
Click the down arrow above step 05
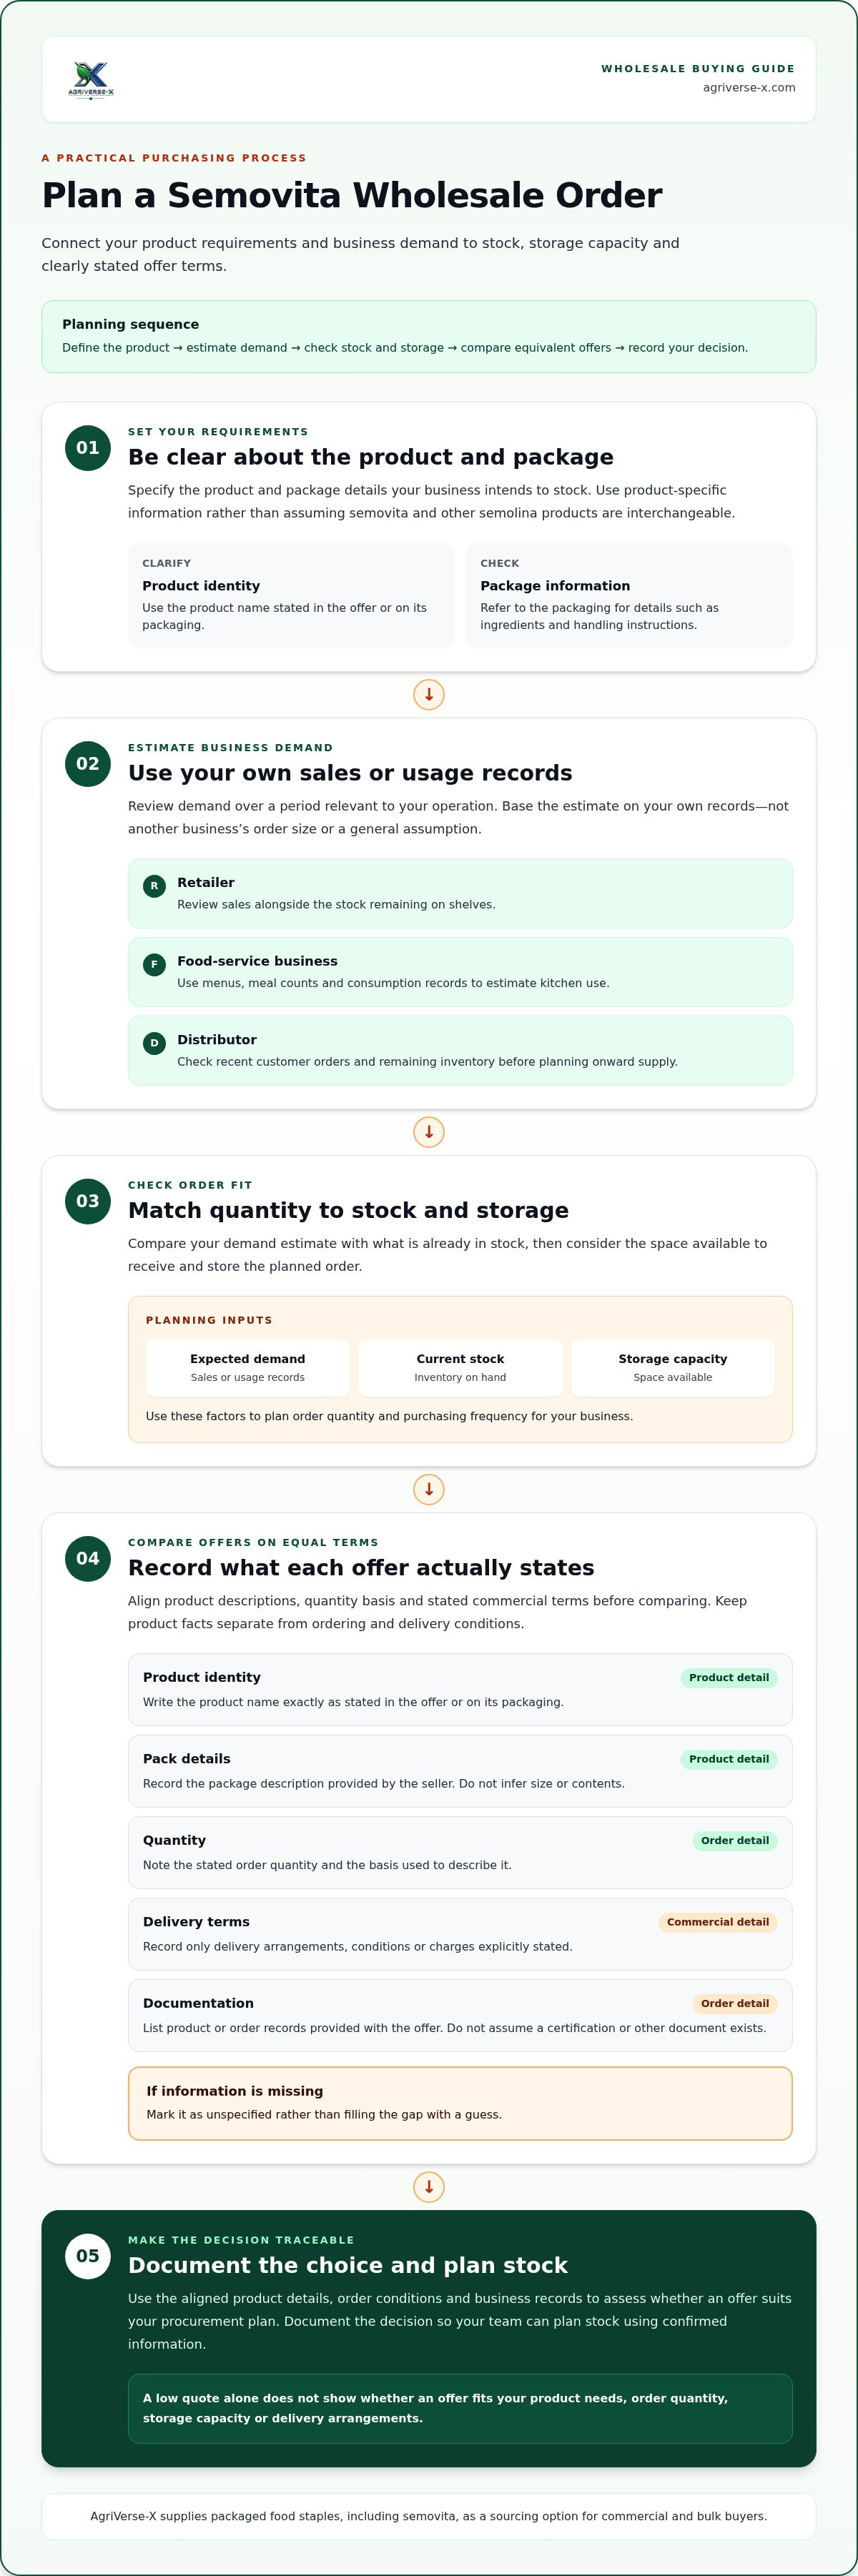pos(429,2187)
